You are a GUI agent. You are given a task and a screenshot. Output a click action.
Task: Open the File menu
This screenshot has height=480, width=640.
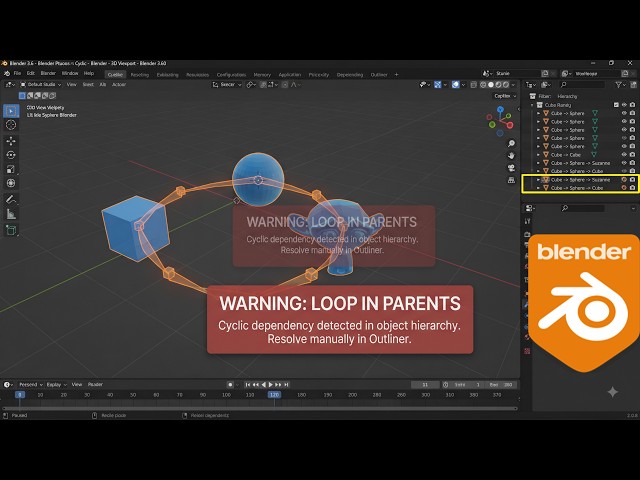click(x=17, y=73)
